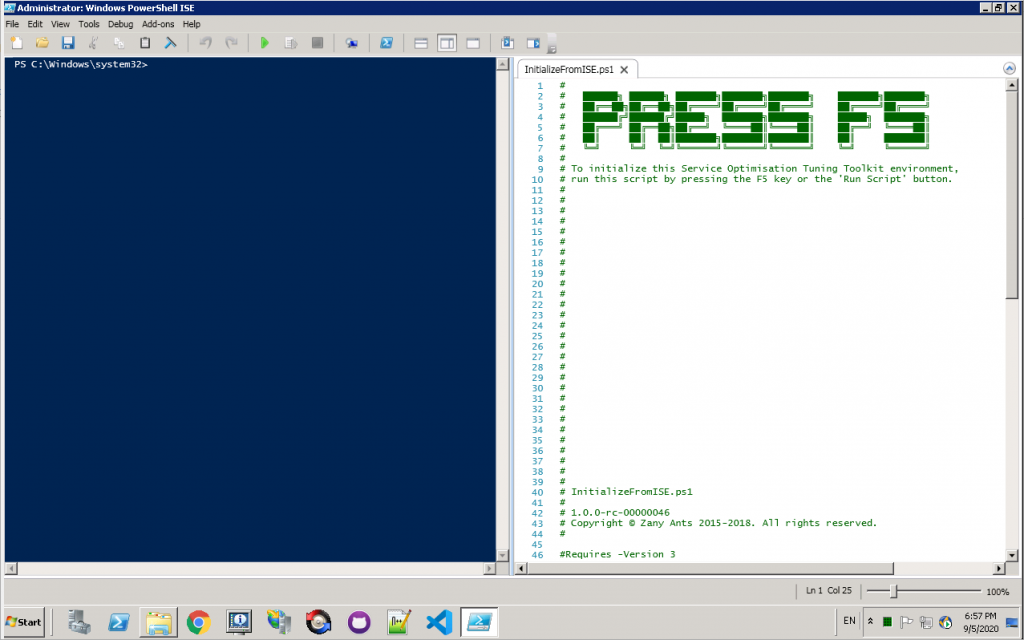Open the View menu
1024x640 pixels.
point(60,24)
